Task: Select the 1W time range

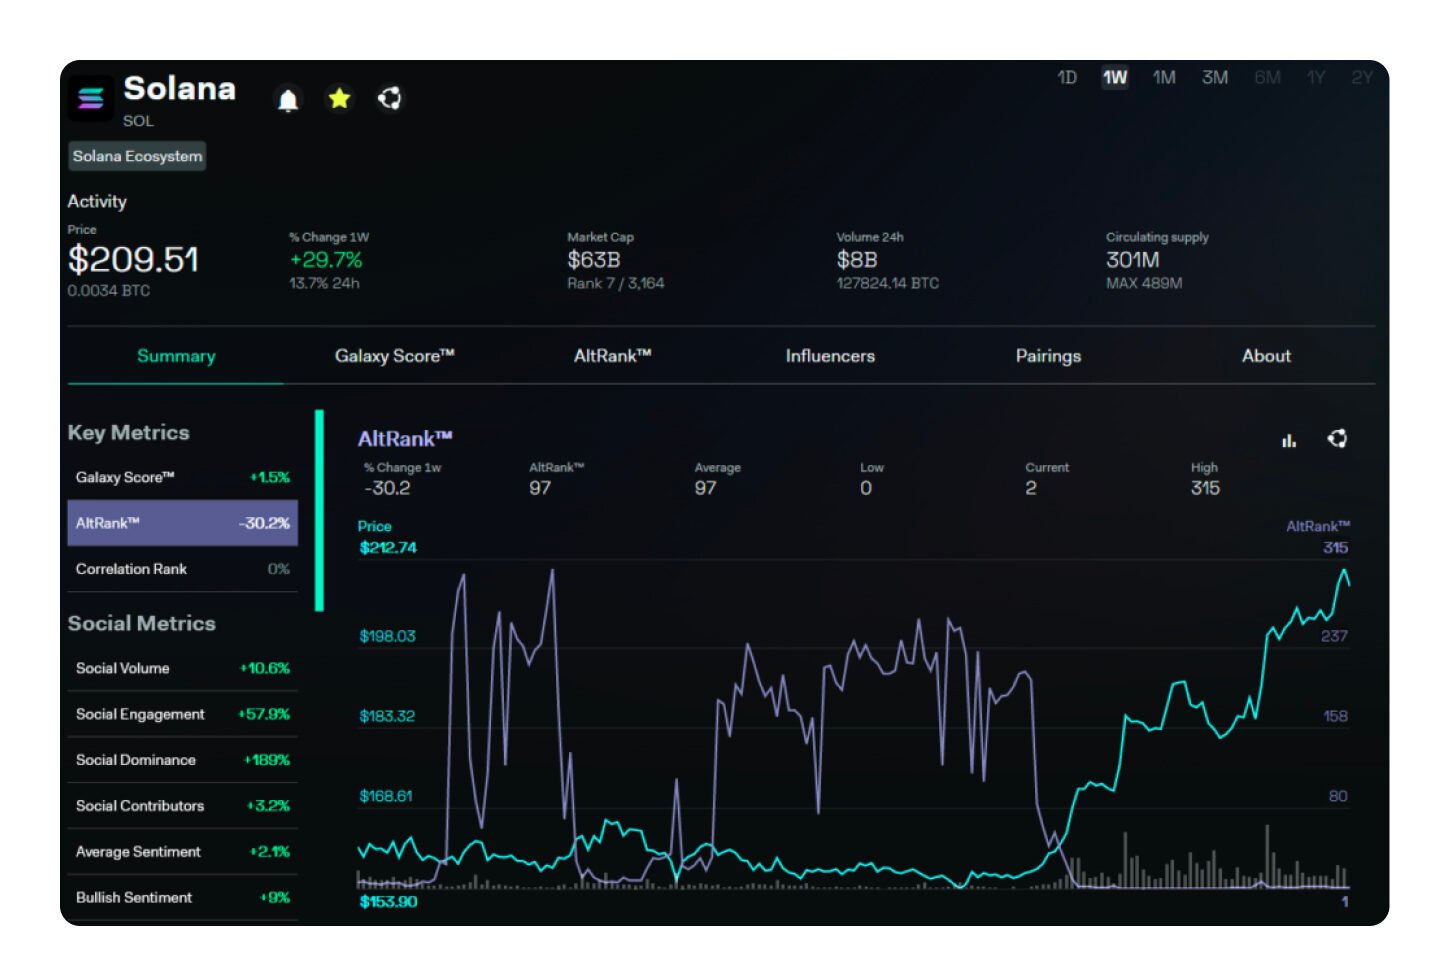Action: [1115, 78]
